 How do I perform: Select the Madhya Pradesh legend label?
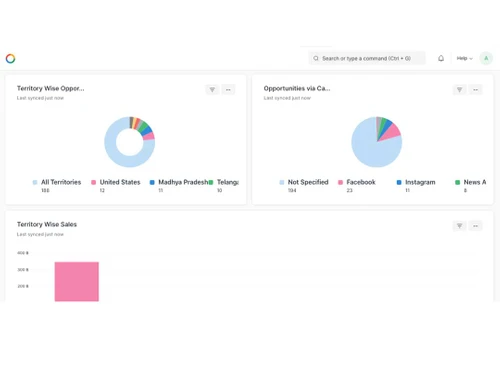click(x=183, y=182)
